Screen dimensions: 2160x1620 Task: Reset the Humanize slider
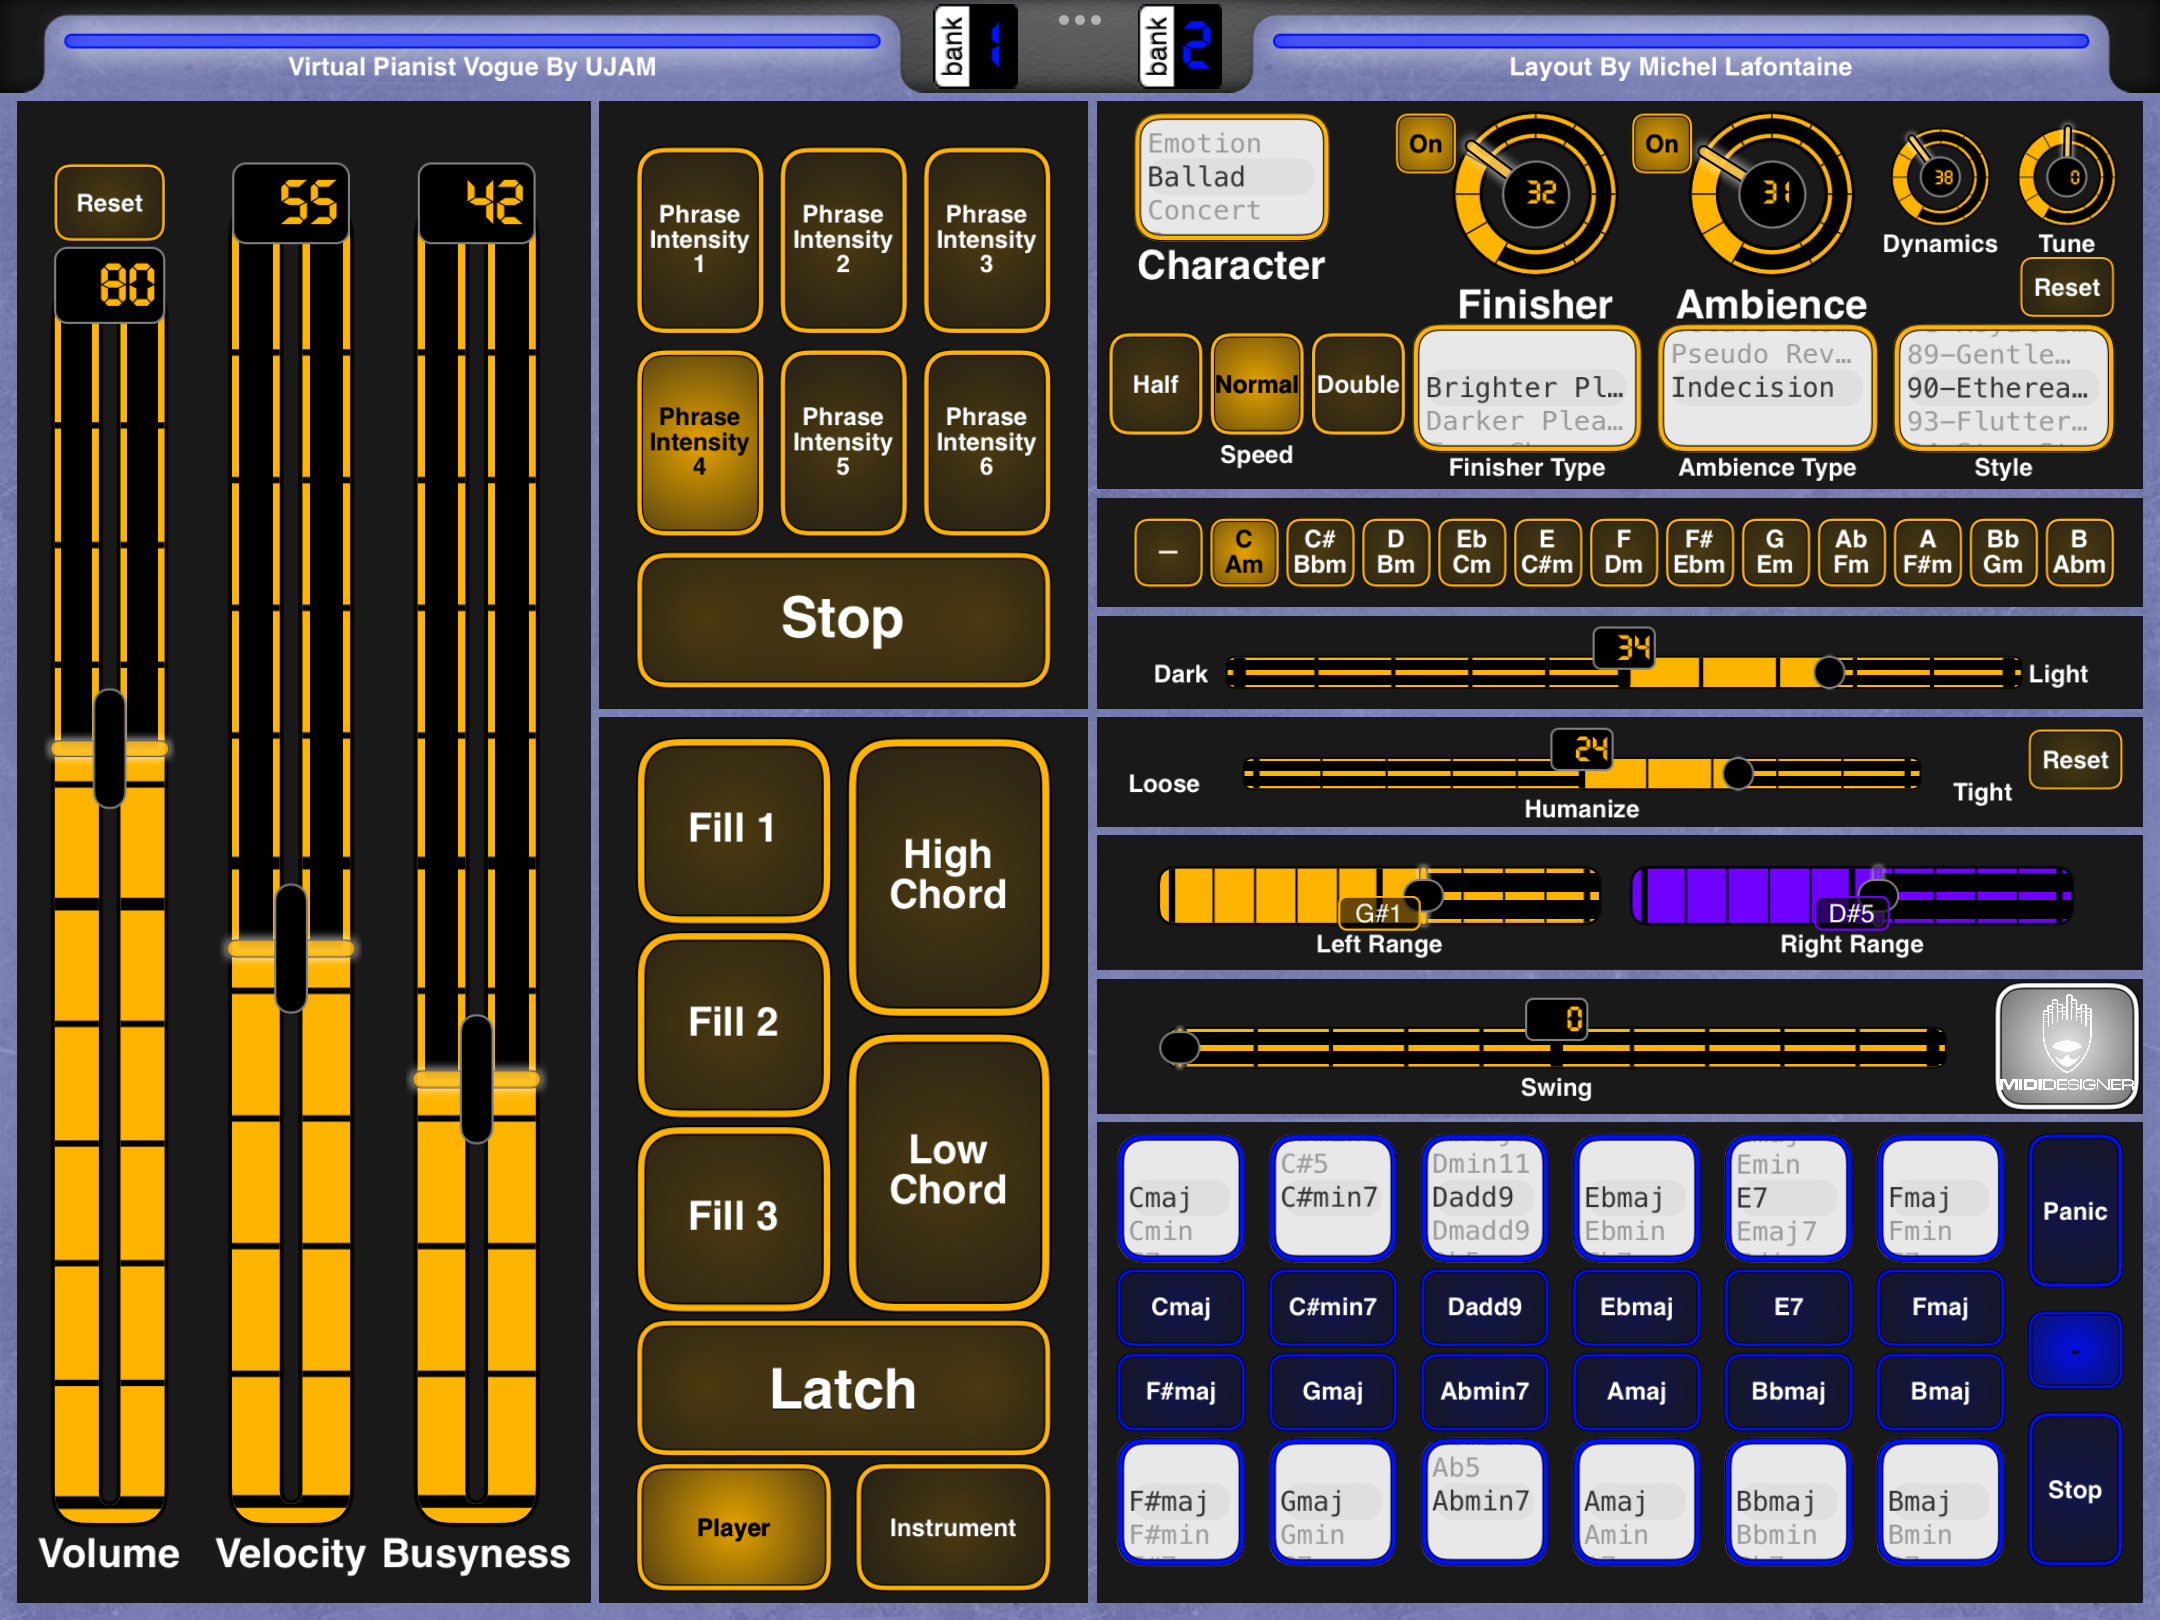[x=2075, y=760]
